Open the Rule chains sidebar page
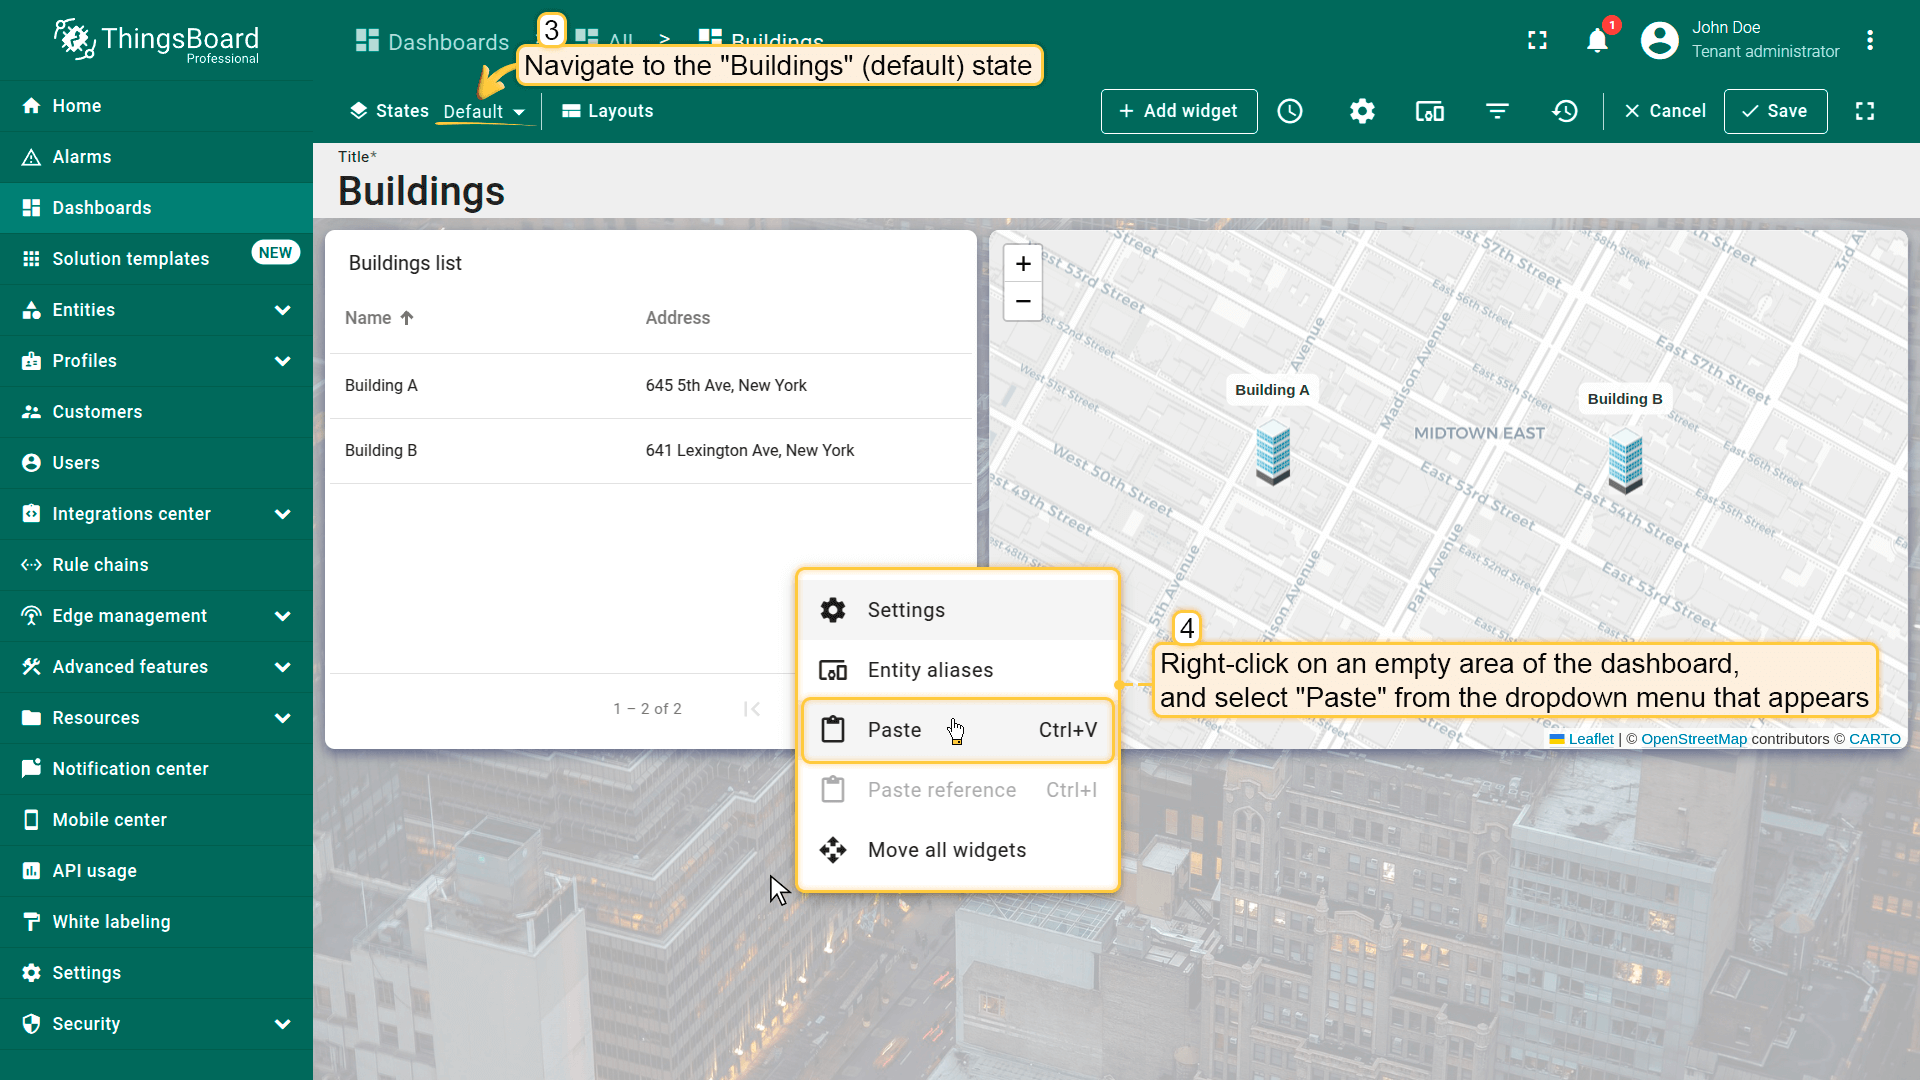 (100, 565)
